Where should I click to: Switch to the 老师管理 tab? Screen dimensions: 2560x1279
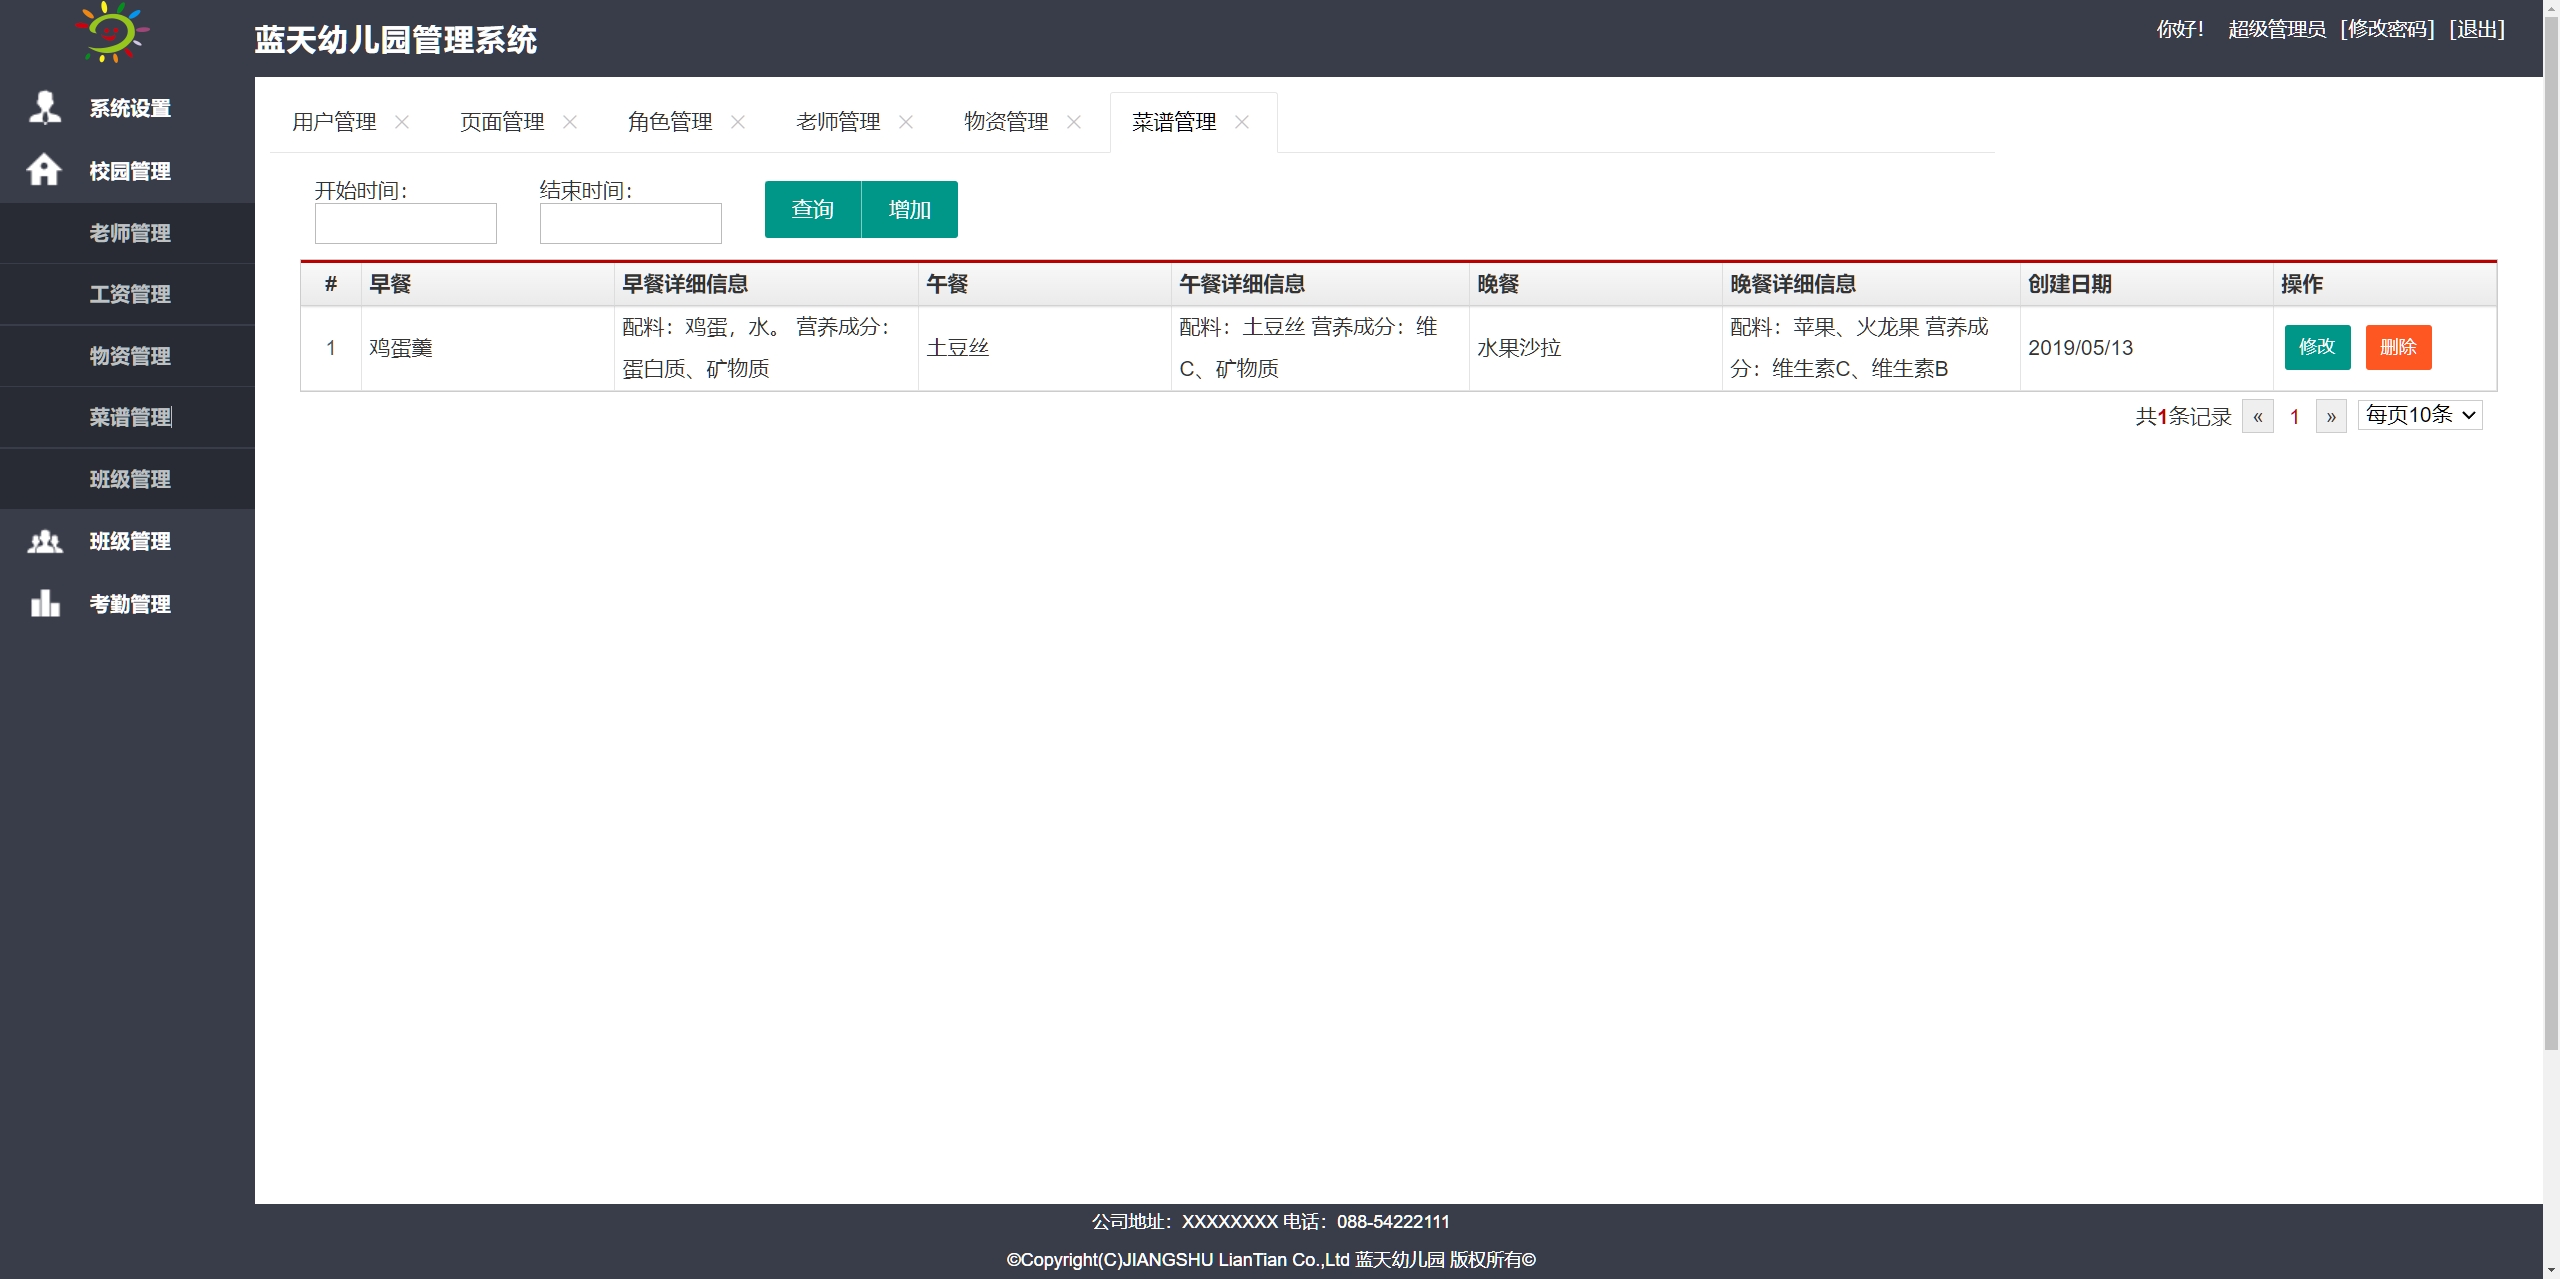tap(838, 122)
